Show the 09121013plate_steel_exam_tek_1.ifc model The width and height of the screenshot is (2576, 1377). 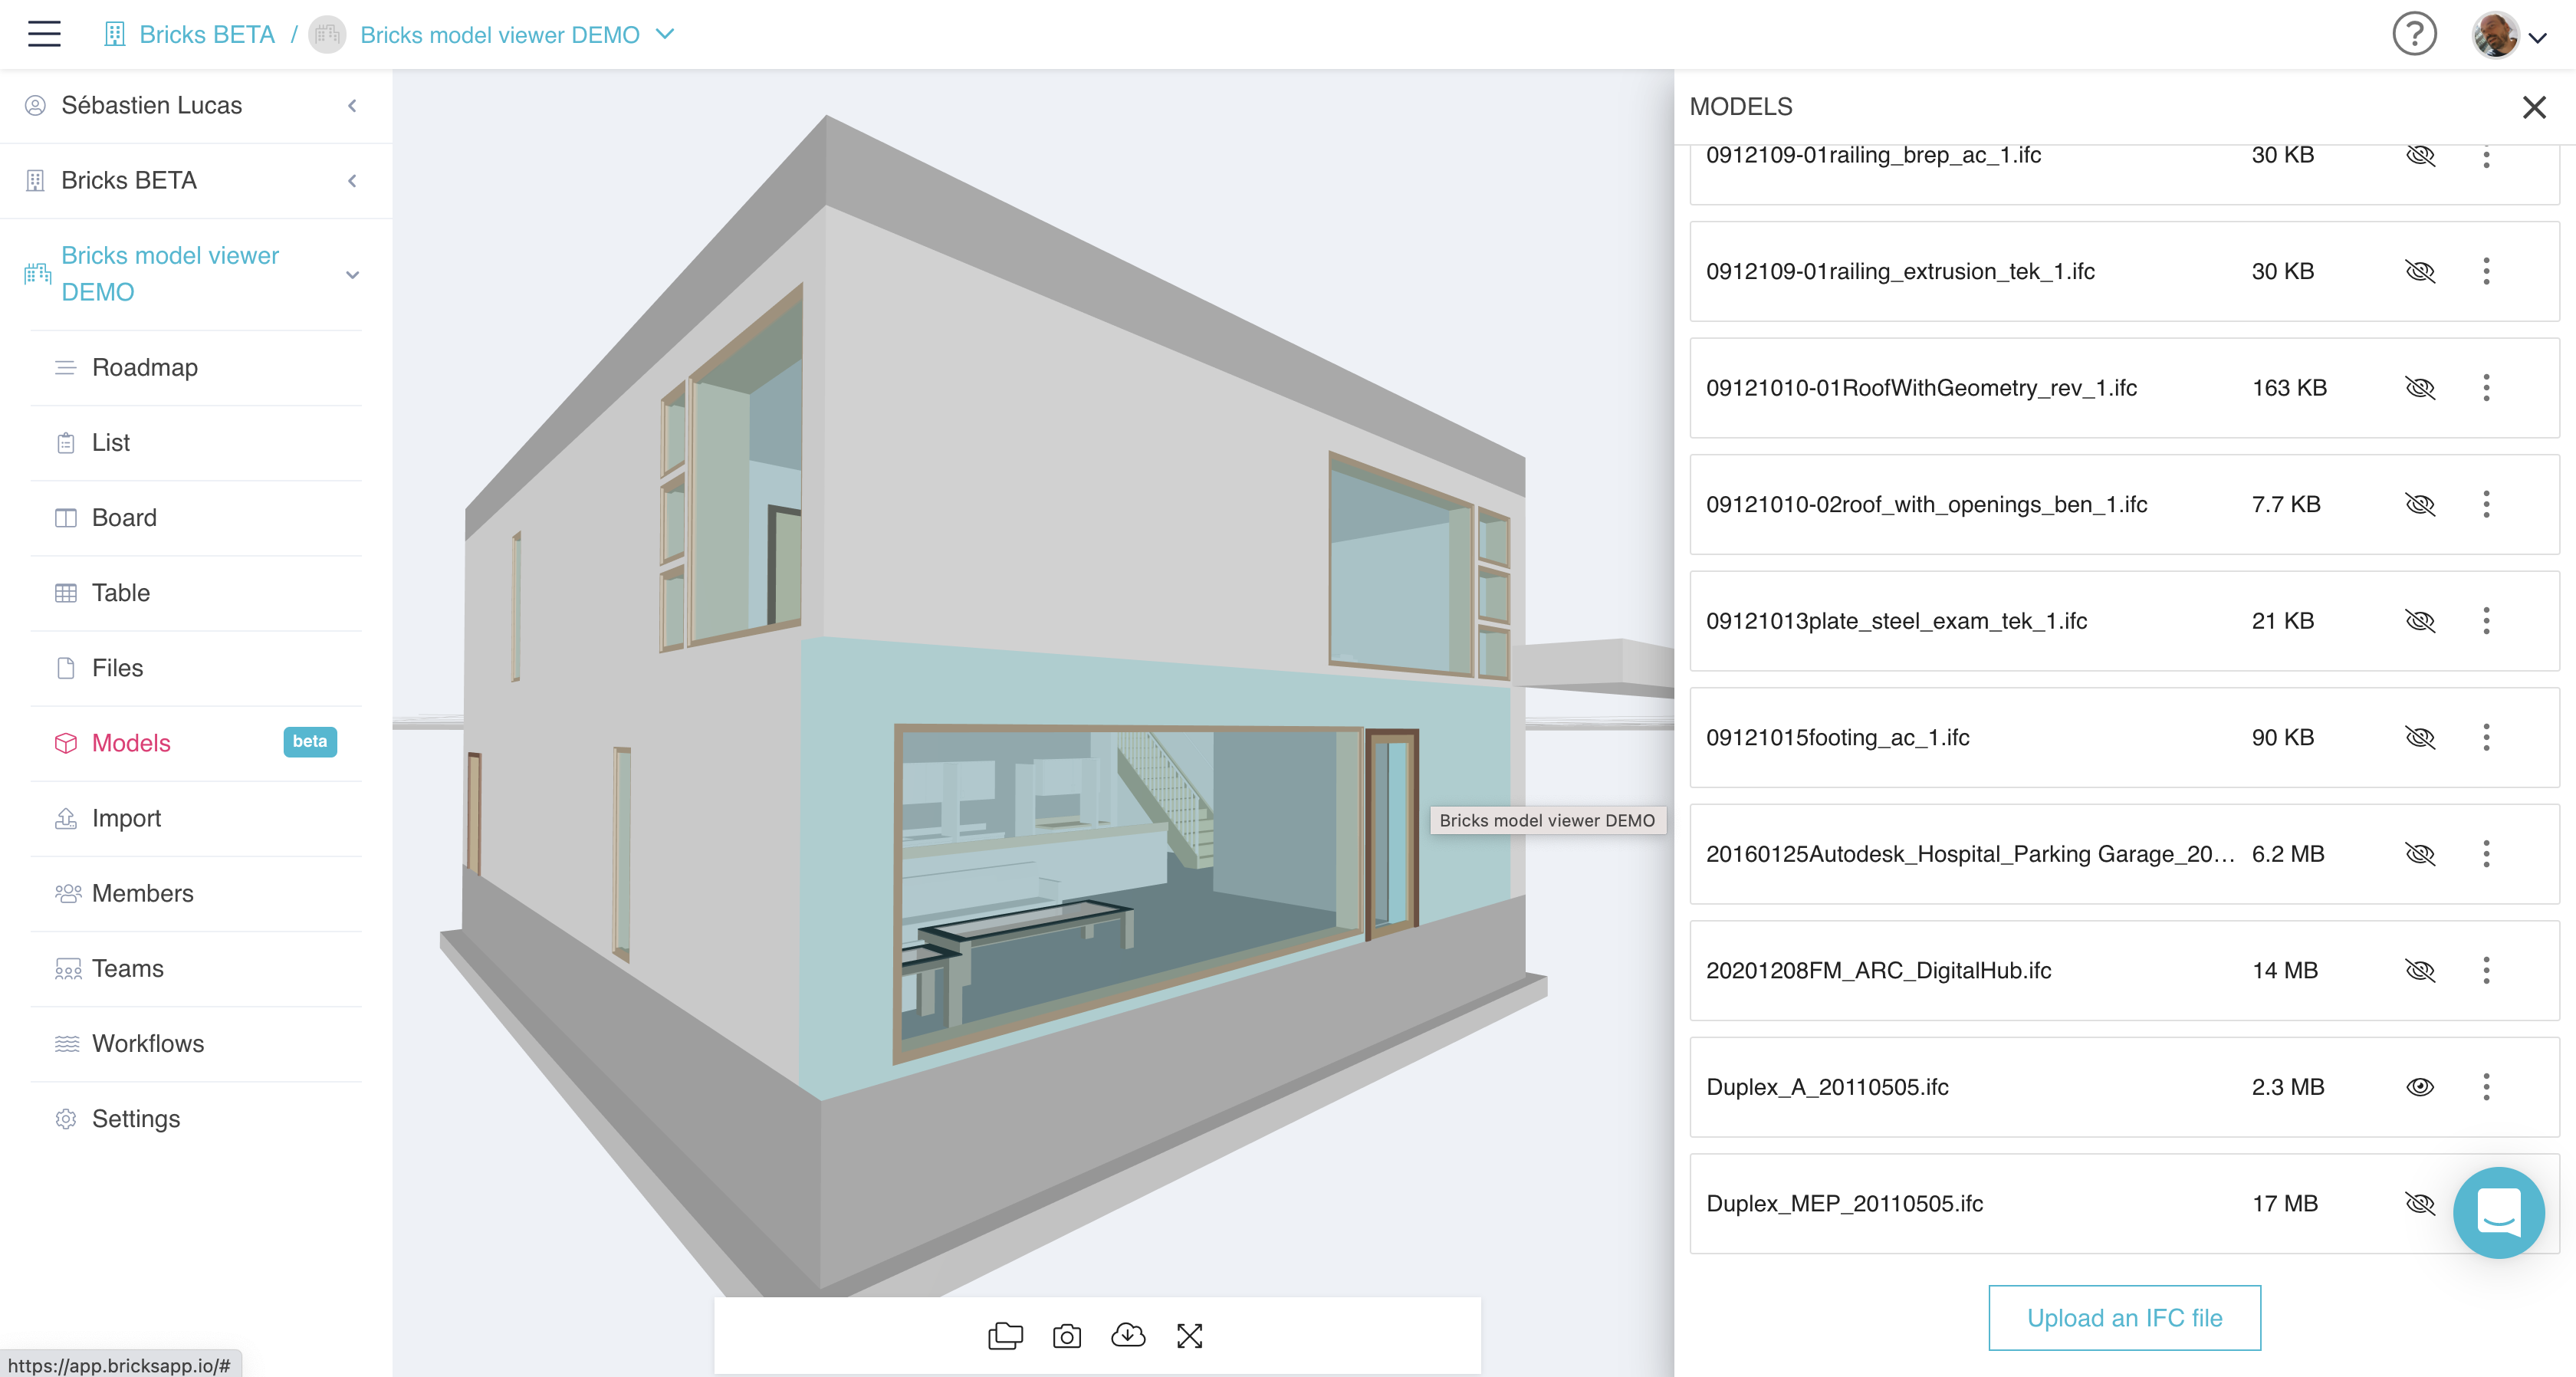[x=2420, y=621]
